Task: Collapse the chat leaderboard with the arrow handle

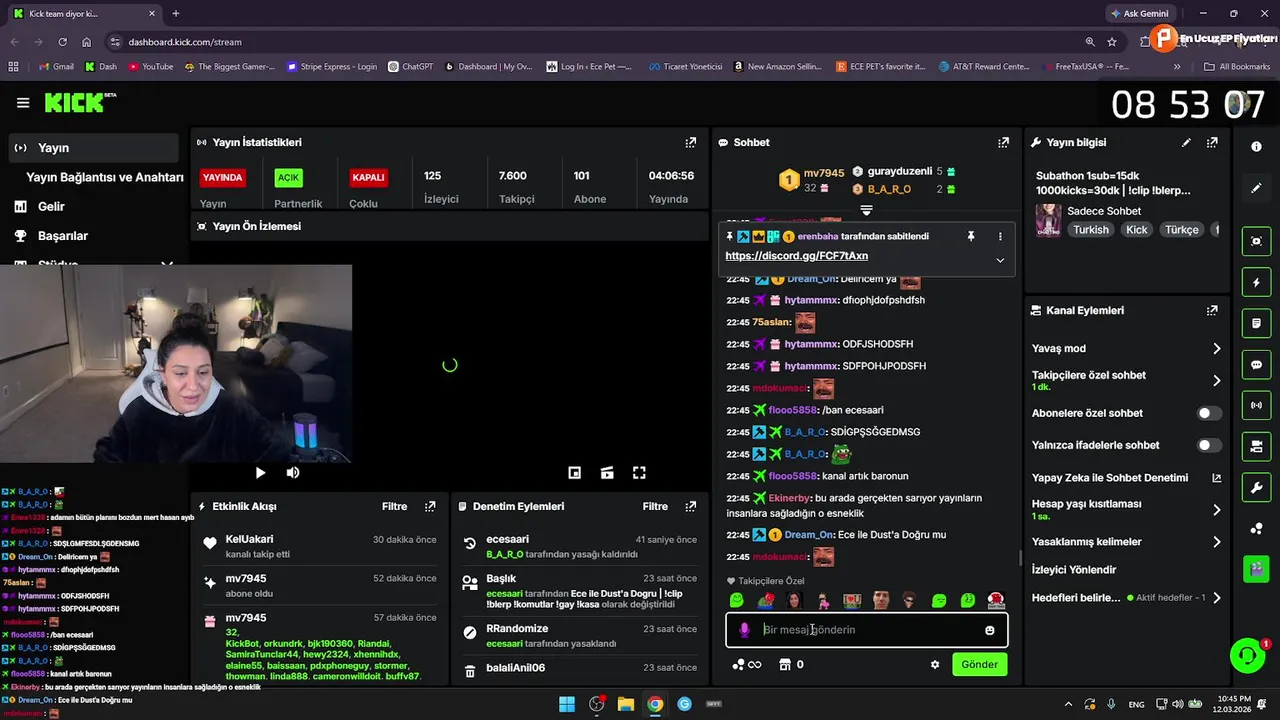Action: [x=866, y=211]
